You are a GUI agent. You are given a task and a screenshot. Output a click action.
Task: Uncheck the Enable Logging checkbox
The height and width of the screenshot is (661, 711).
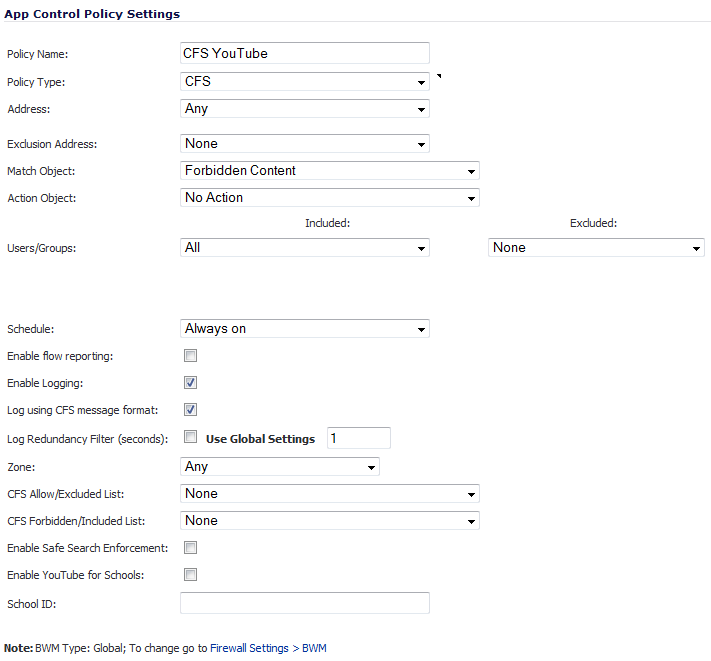pyautogui.click(x=190, y=383)
